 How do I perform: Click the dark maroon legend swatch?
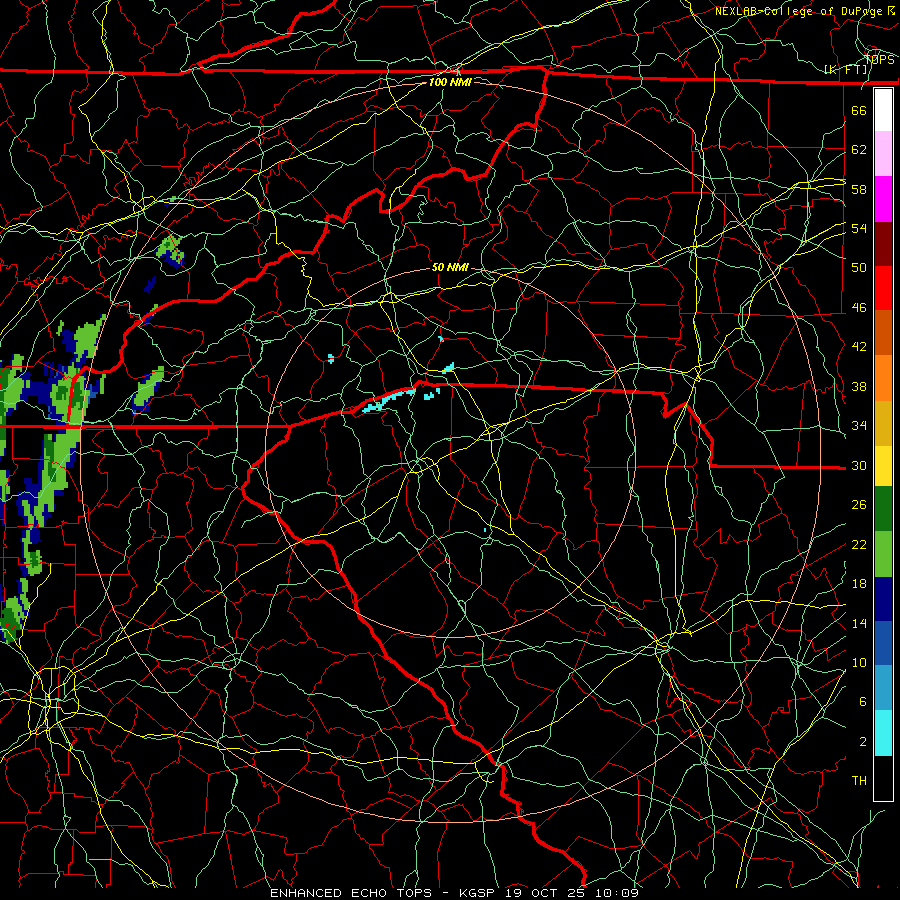[x=883, y=244]
